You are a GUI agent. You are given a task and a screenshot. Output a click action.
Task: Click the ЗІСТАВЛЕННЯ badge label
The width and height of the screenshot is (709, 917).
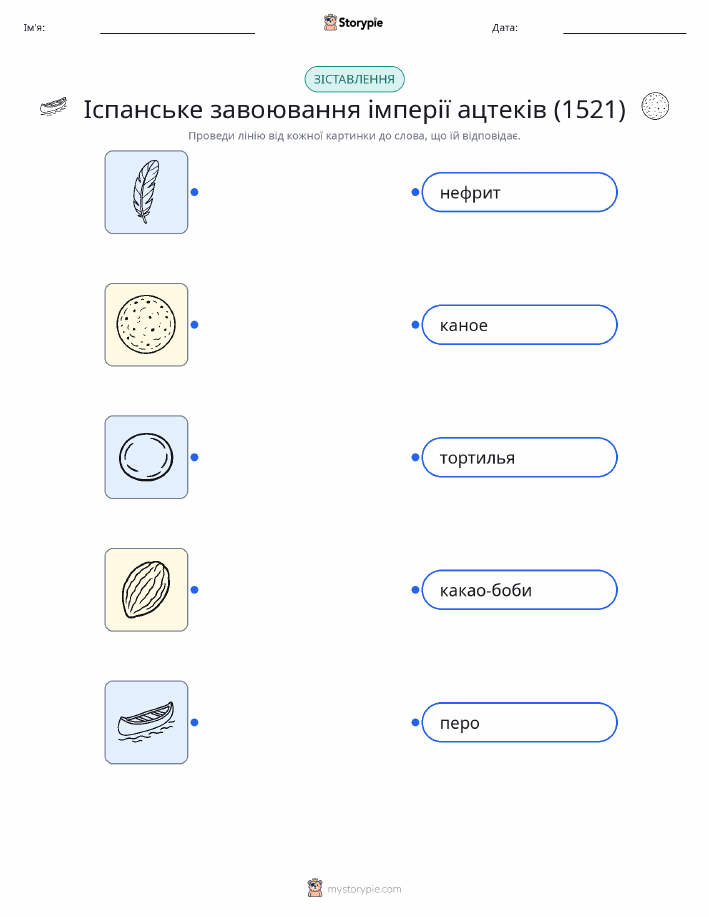354,79
